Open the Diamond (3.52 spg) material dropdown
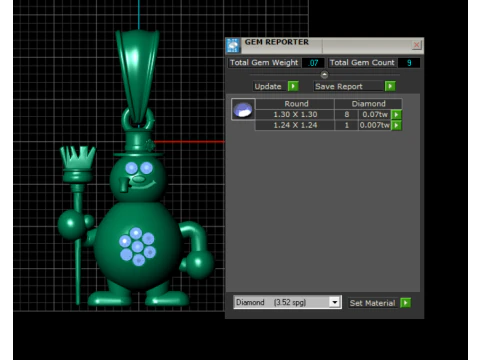The width and height of the screenshot is (480, 360). [x=287, y=302]
